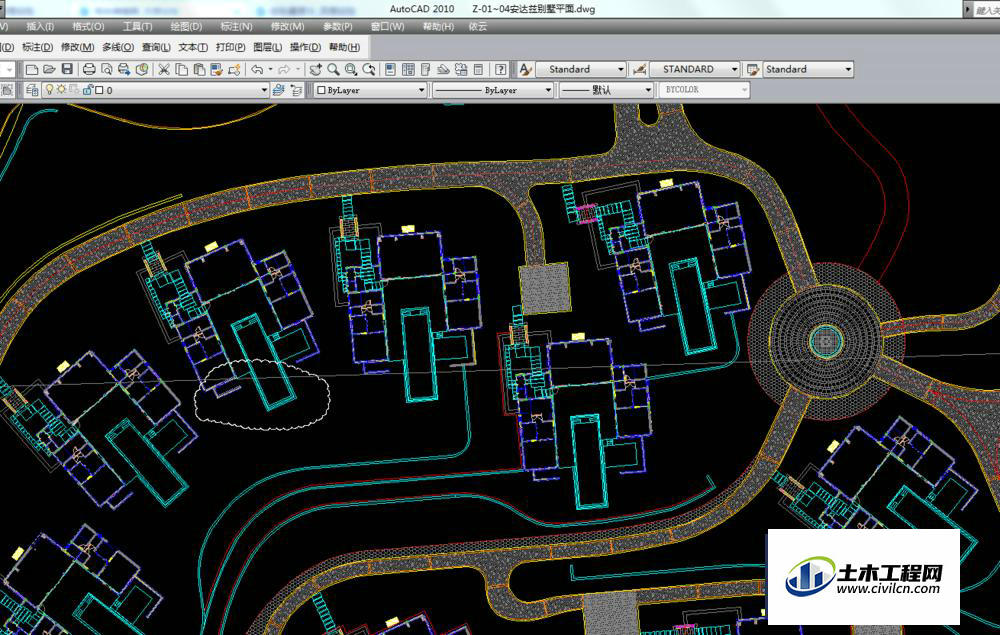The height and width of the screenshot is (635, 1000).
Task: Expand the undo history dropdown arrow
Action: pos(270,69)
